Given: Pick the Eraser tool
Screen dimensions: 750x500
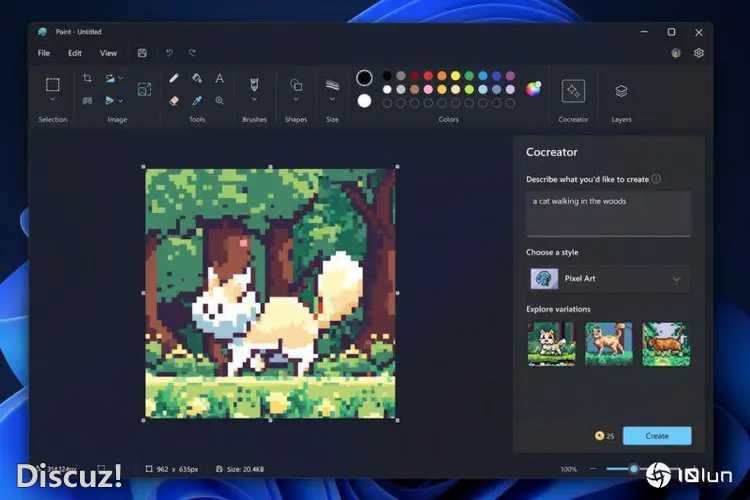Looking at the screenshot, I should (x=174, y=100).
